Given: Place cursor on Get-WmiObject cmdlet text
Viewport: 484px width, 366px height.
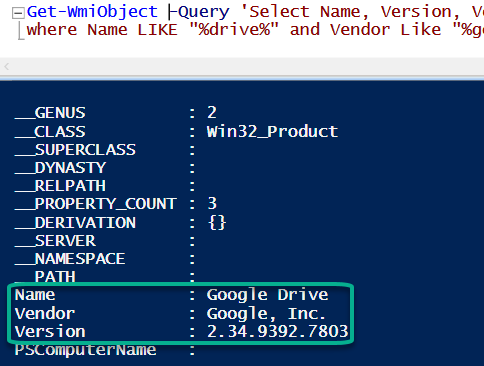Looking at the screenshot, I should coord(92,12).
